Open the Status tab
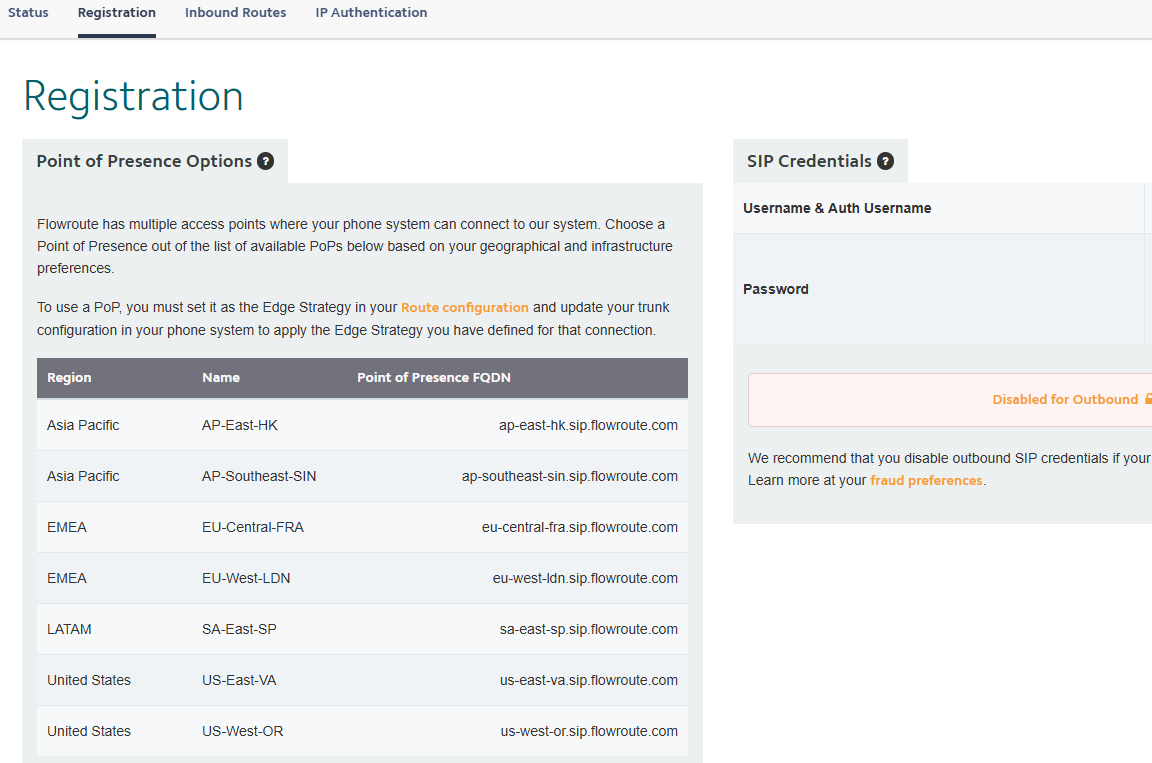 (28, 13)
